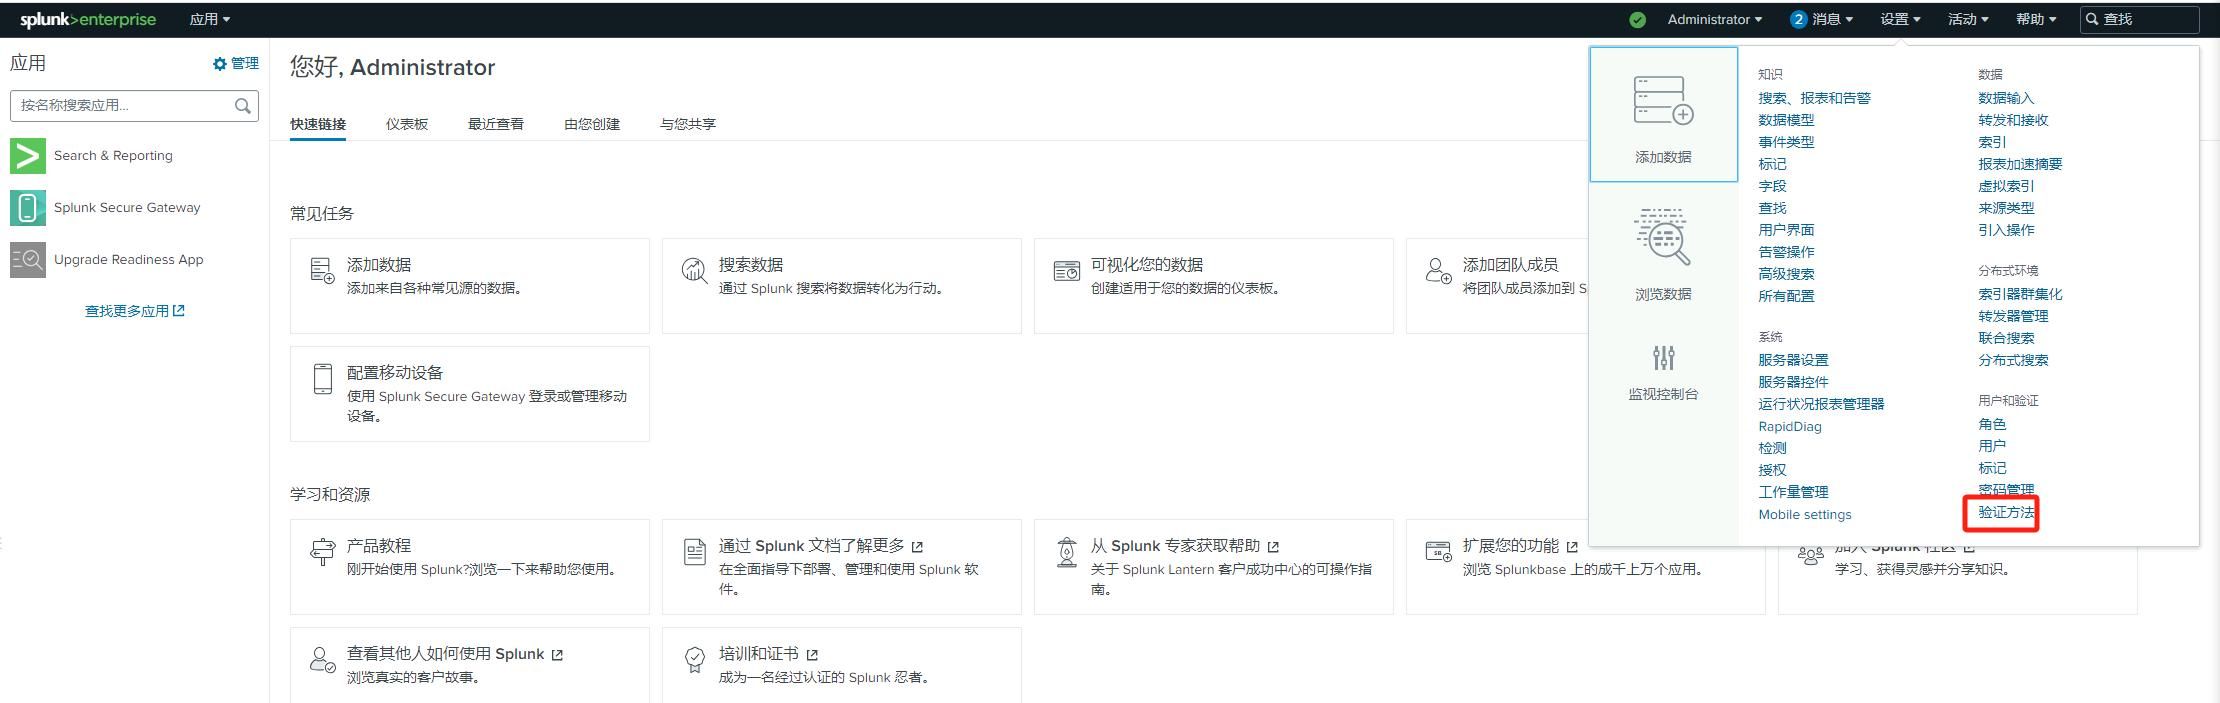
Task: Click the 查看其他人如何使用 Splunk icon
Action: point(322,659)
